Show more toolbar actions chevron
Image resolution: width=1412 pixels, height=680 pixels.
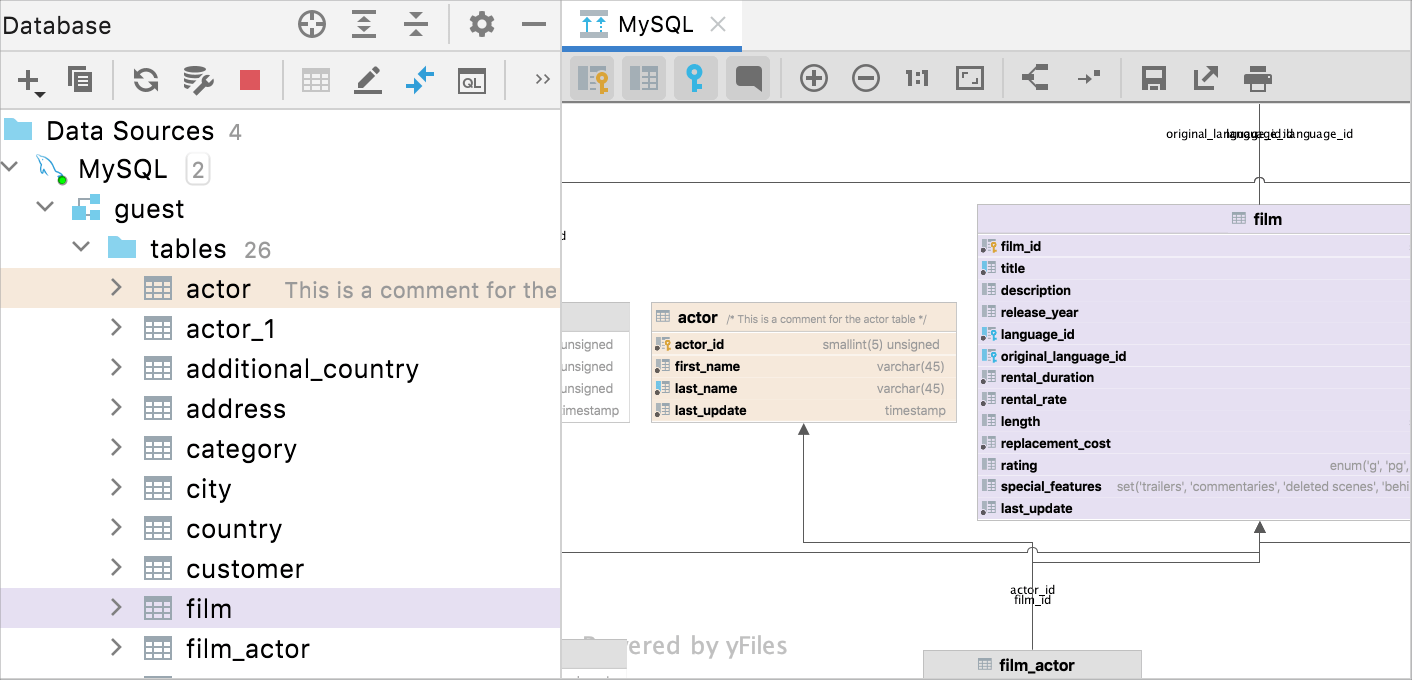tap(543, 79)
